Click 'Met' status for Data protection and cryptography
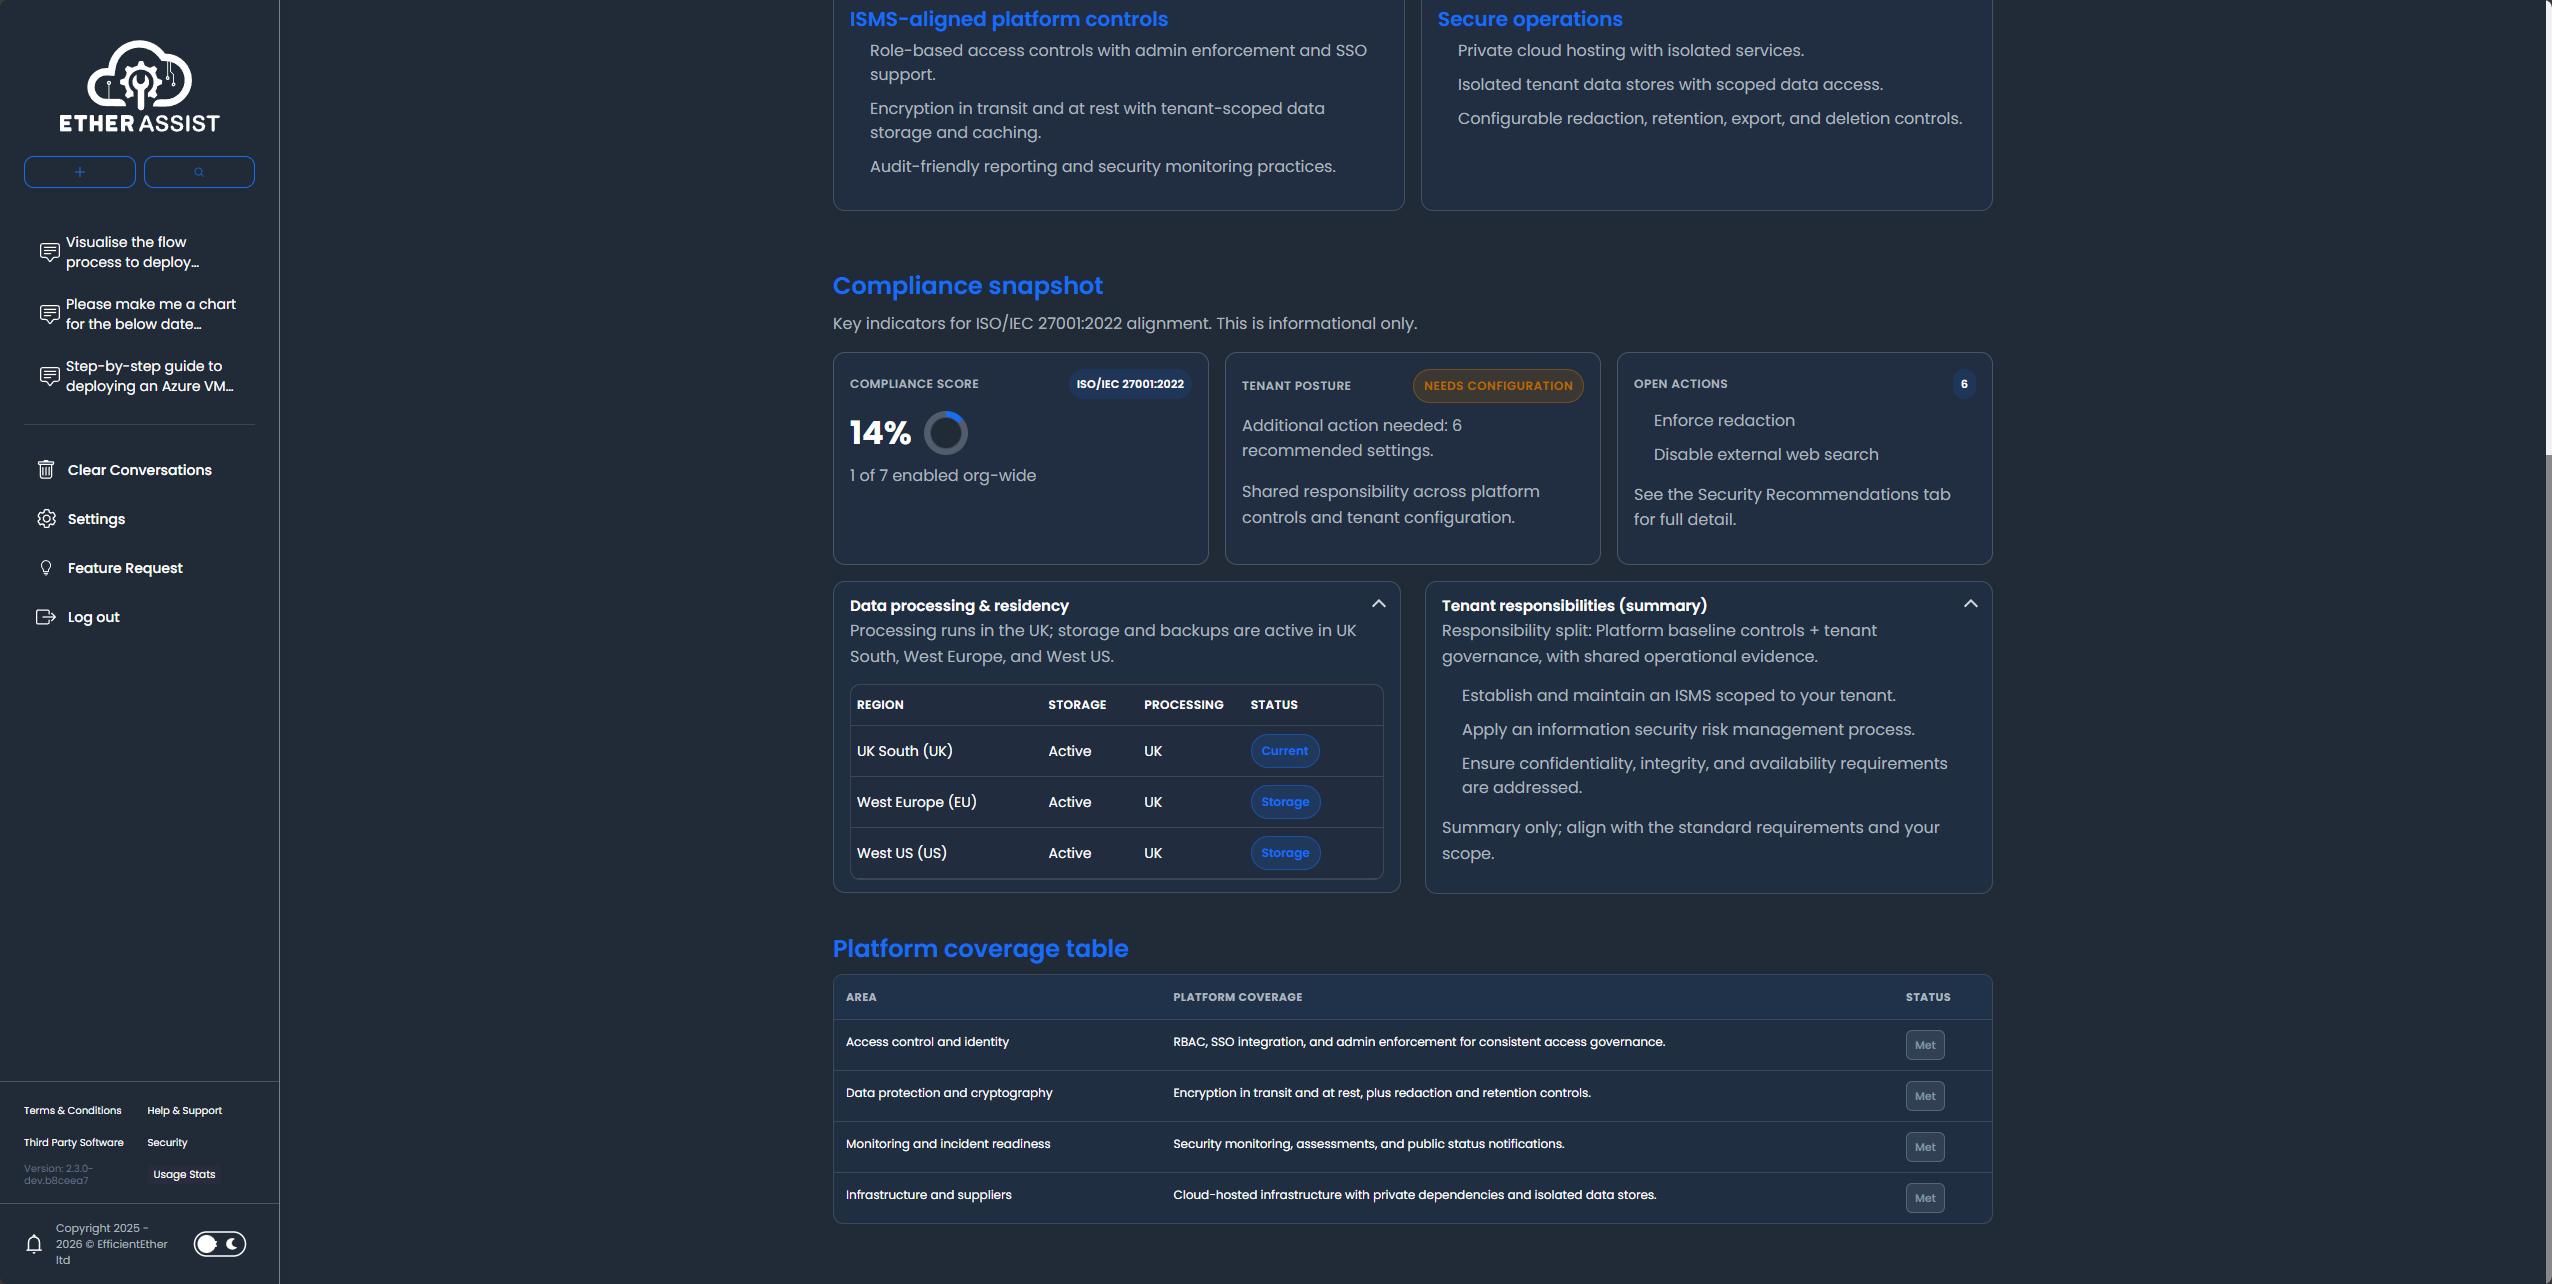This screenshot has height=1284, width=2552. tap(1925, 1096)
